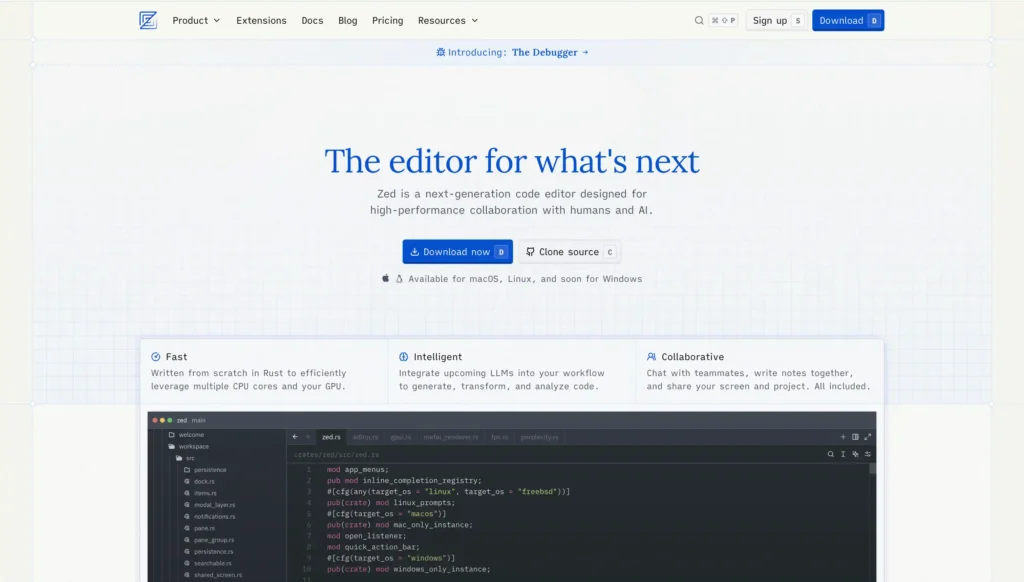Click the 'main' branch label in editor title

(199, 421)
